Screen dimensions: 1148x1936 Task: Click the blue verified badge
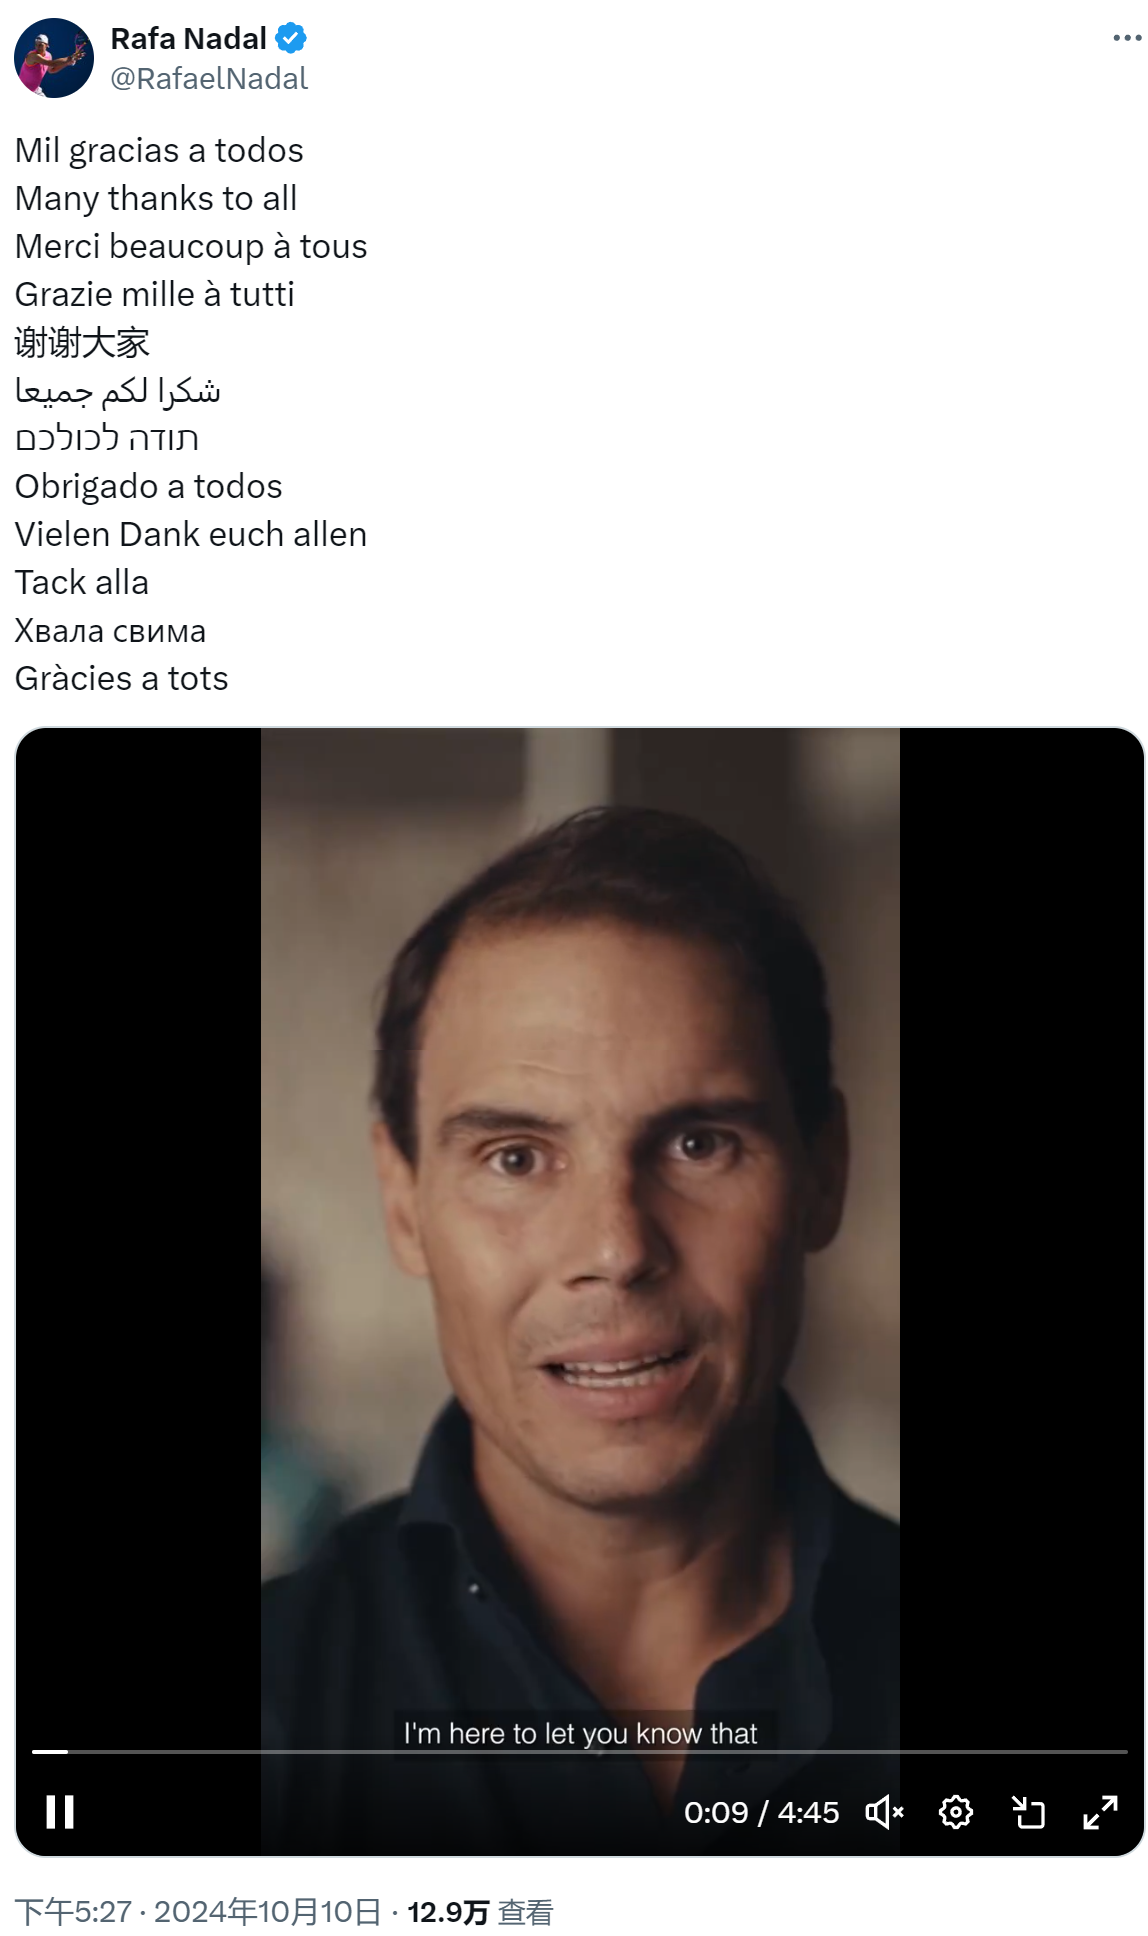tap(291, 38)
